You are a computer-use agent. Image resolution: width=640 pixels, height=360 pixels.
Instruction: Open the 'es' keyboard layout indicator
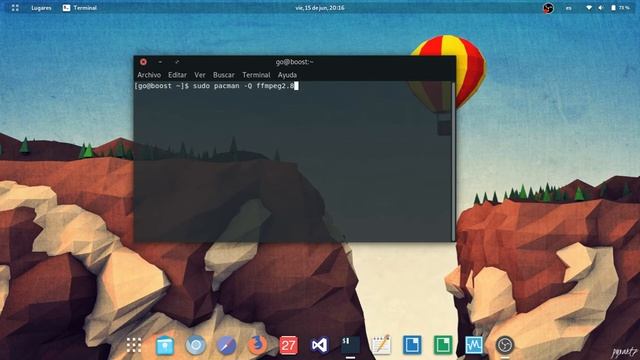(x=569, y=8)
